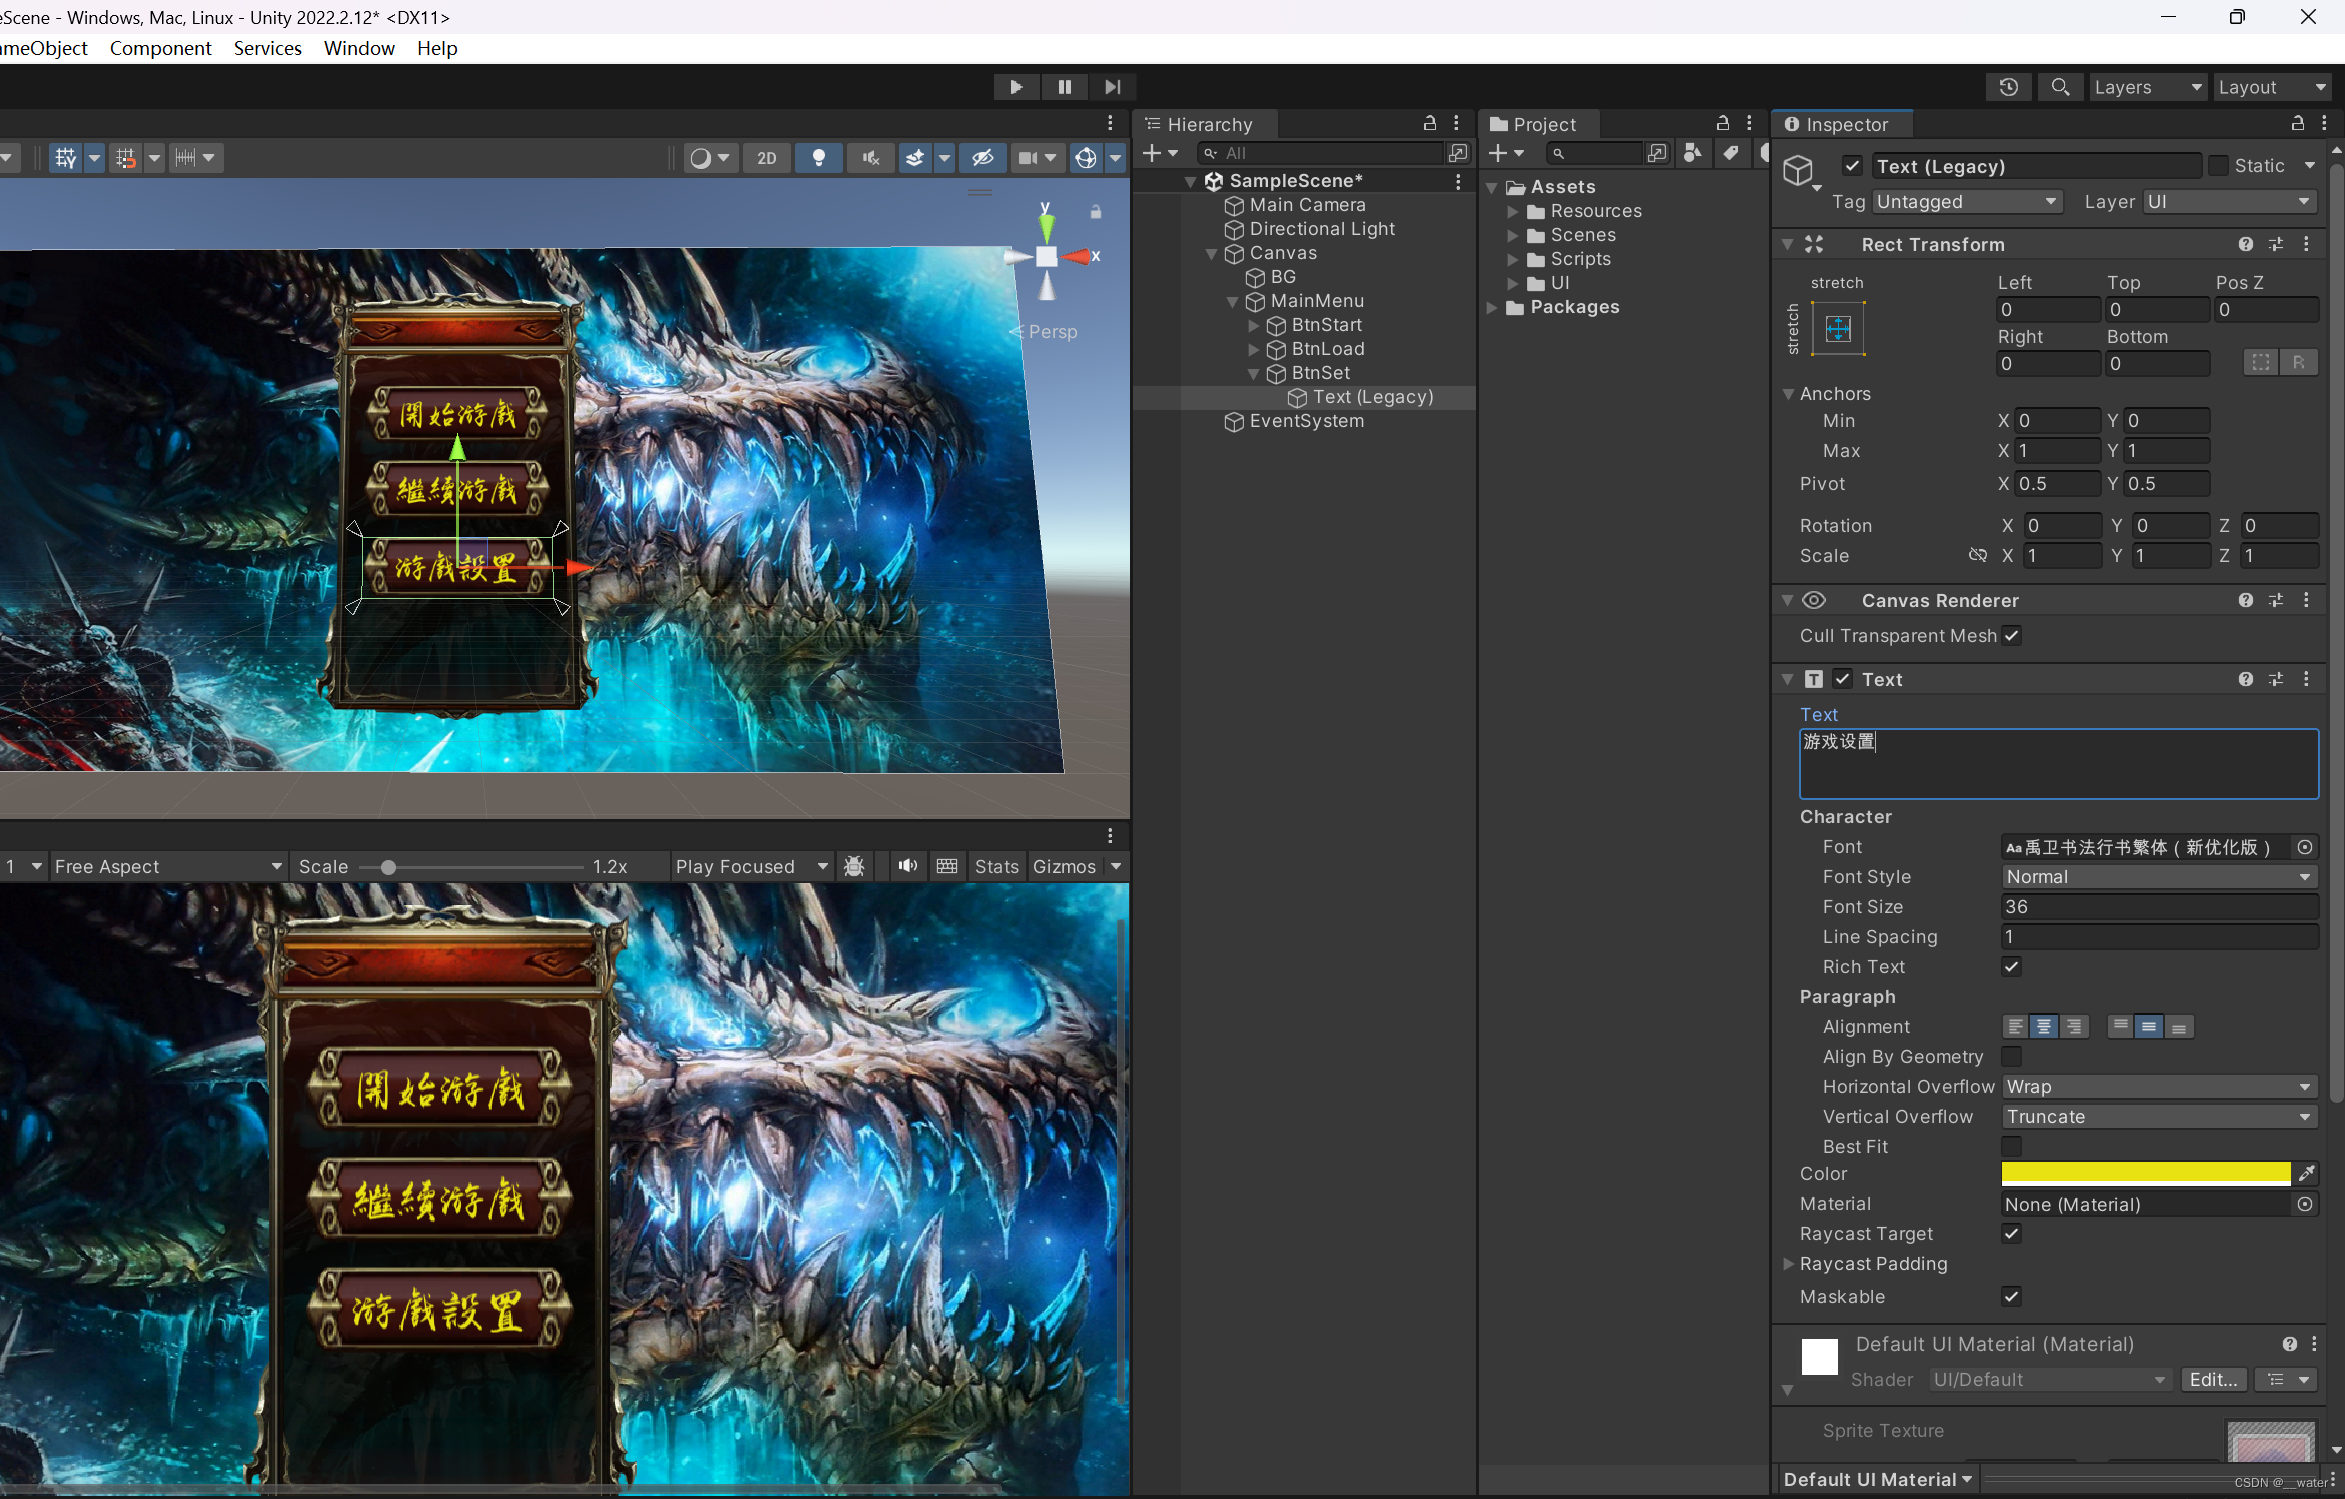Click the yellow Color swatch
Image resolution: width=2345 pixels, height=1499 pixels.
pos(2146,1173)
